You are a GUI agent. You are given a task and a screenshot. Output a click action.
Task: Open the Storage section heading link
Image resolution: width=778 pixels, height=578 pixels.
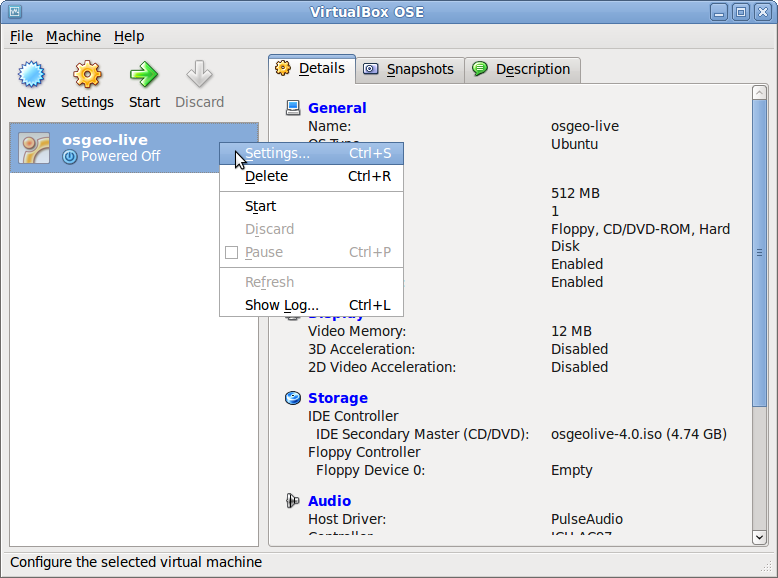(x=338, y=398)
